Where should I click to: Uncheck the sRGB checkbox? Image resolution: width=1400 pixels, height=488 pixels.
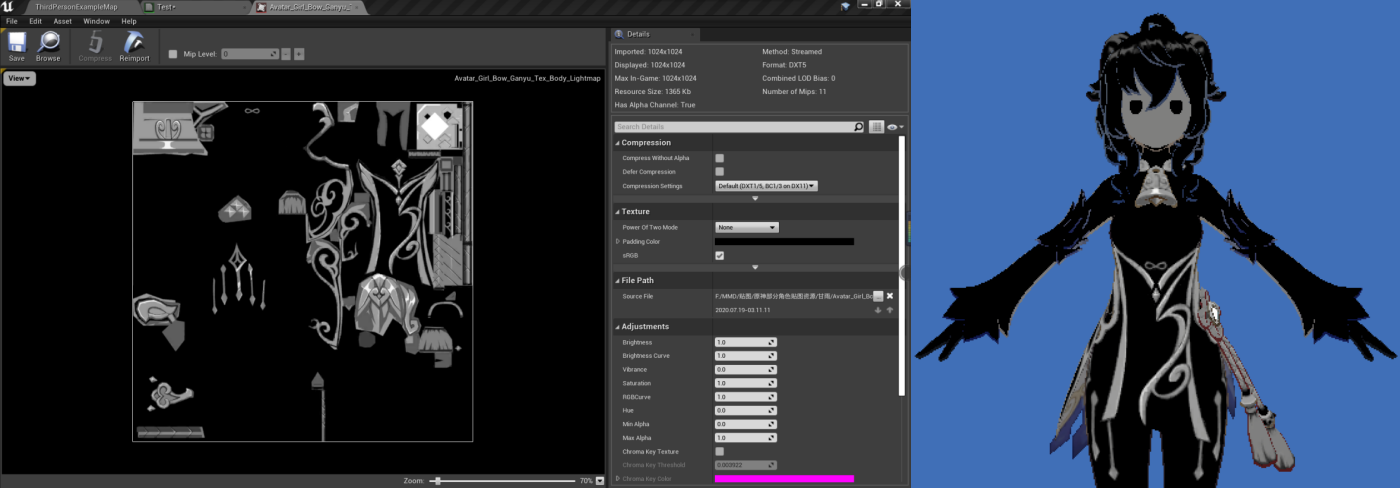click(719, 256)
